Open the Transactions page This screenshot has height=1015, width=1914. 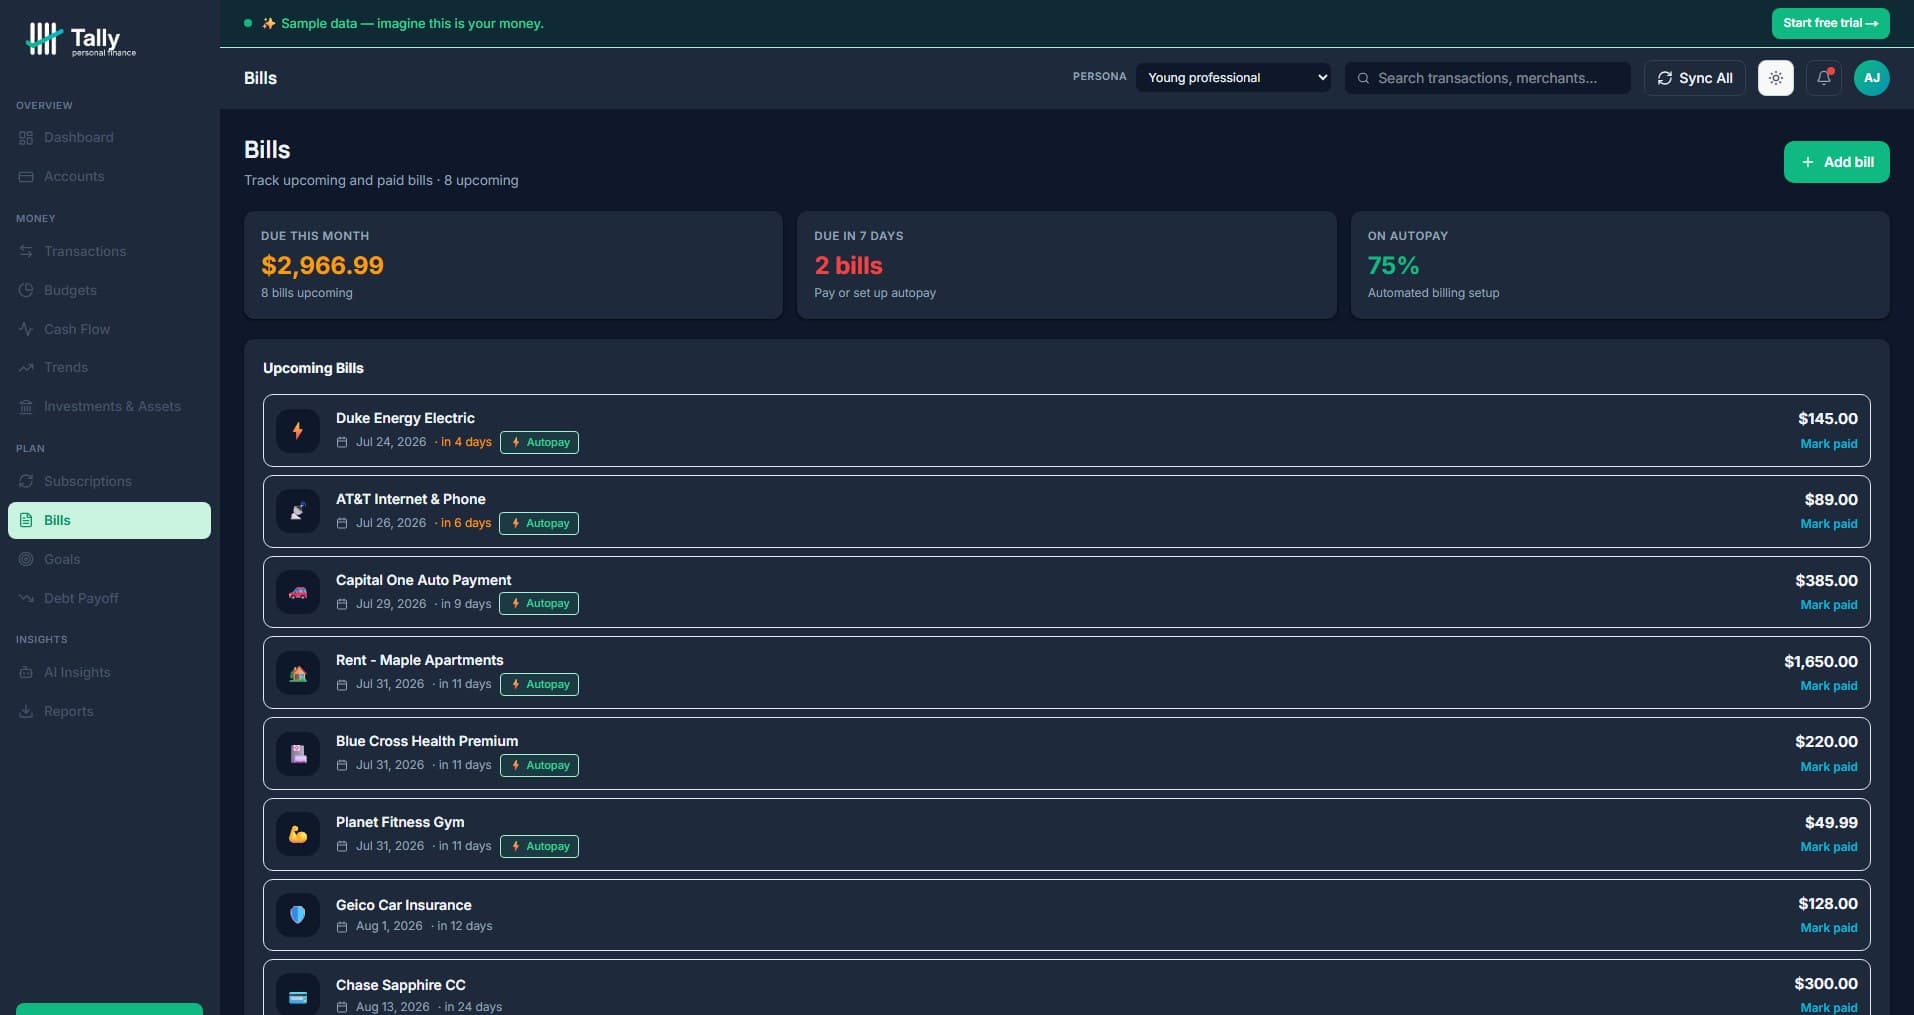(x=109, y=251)
